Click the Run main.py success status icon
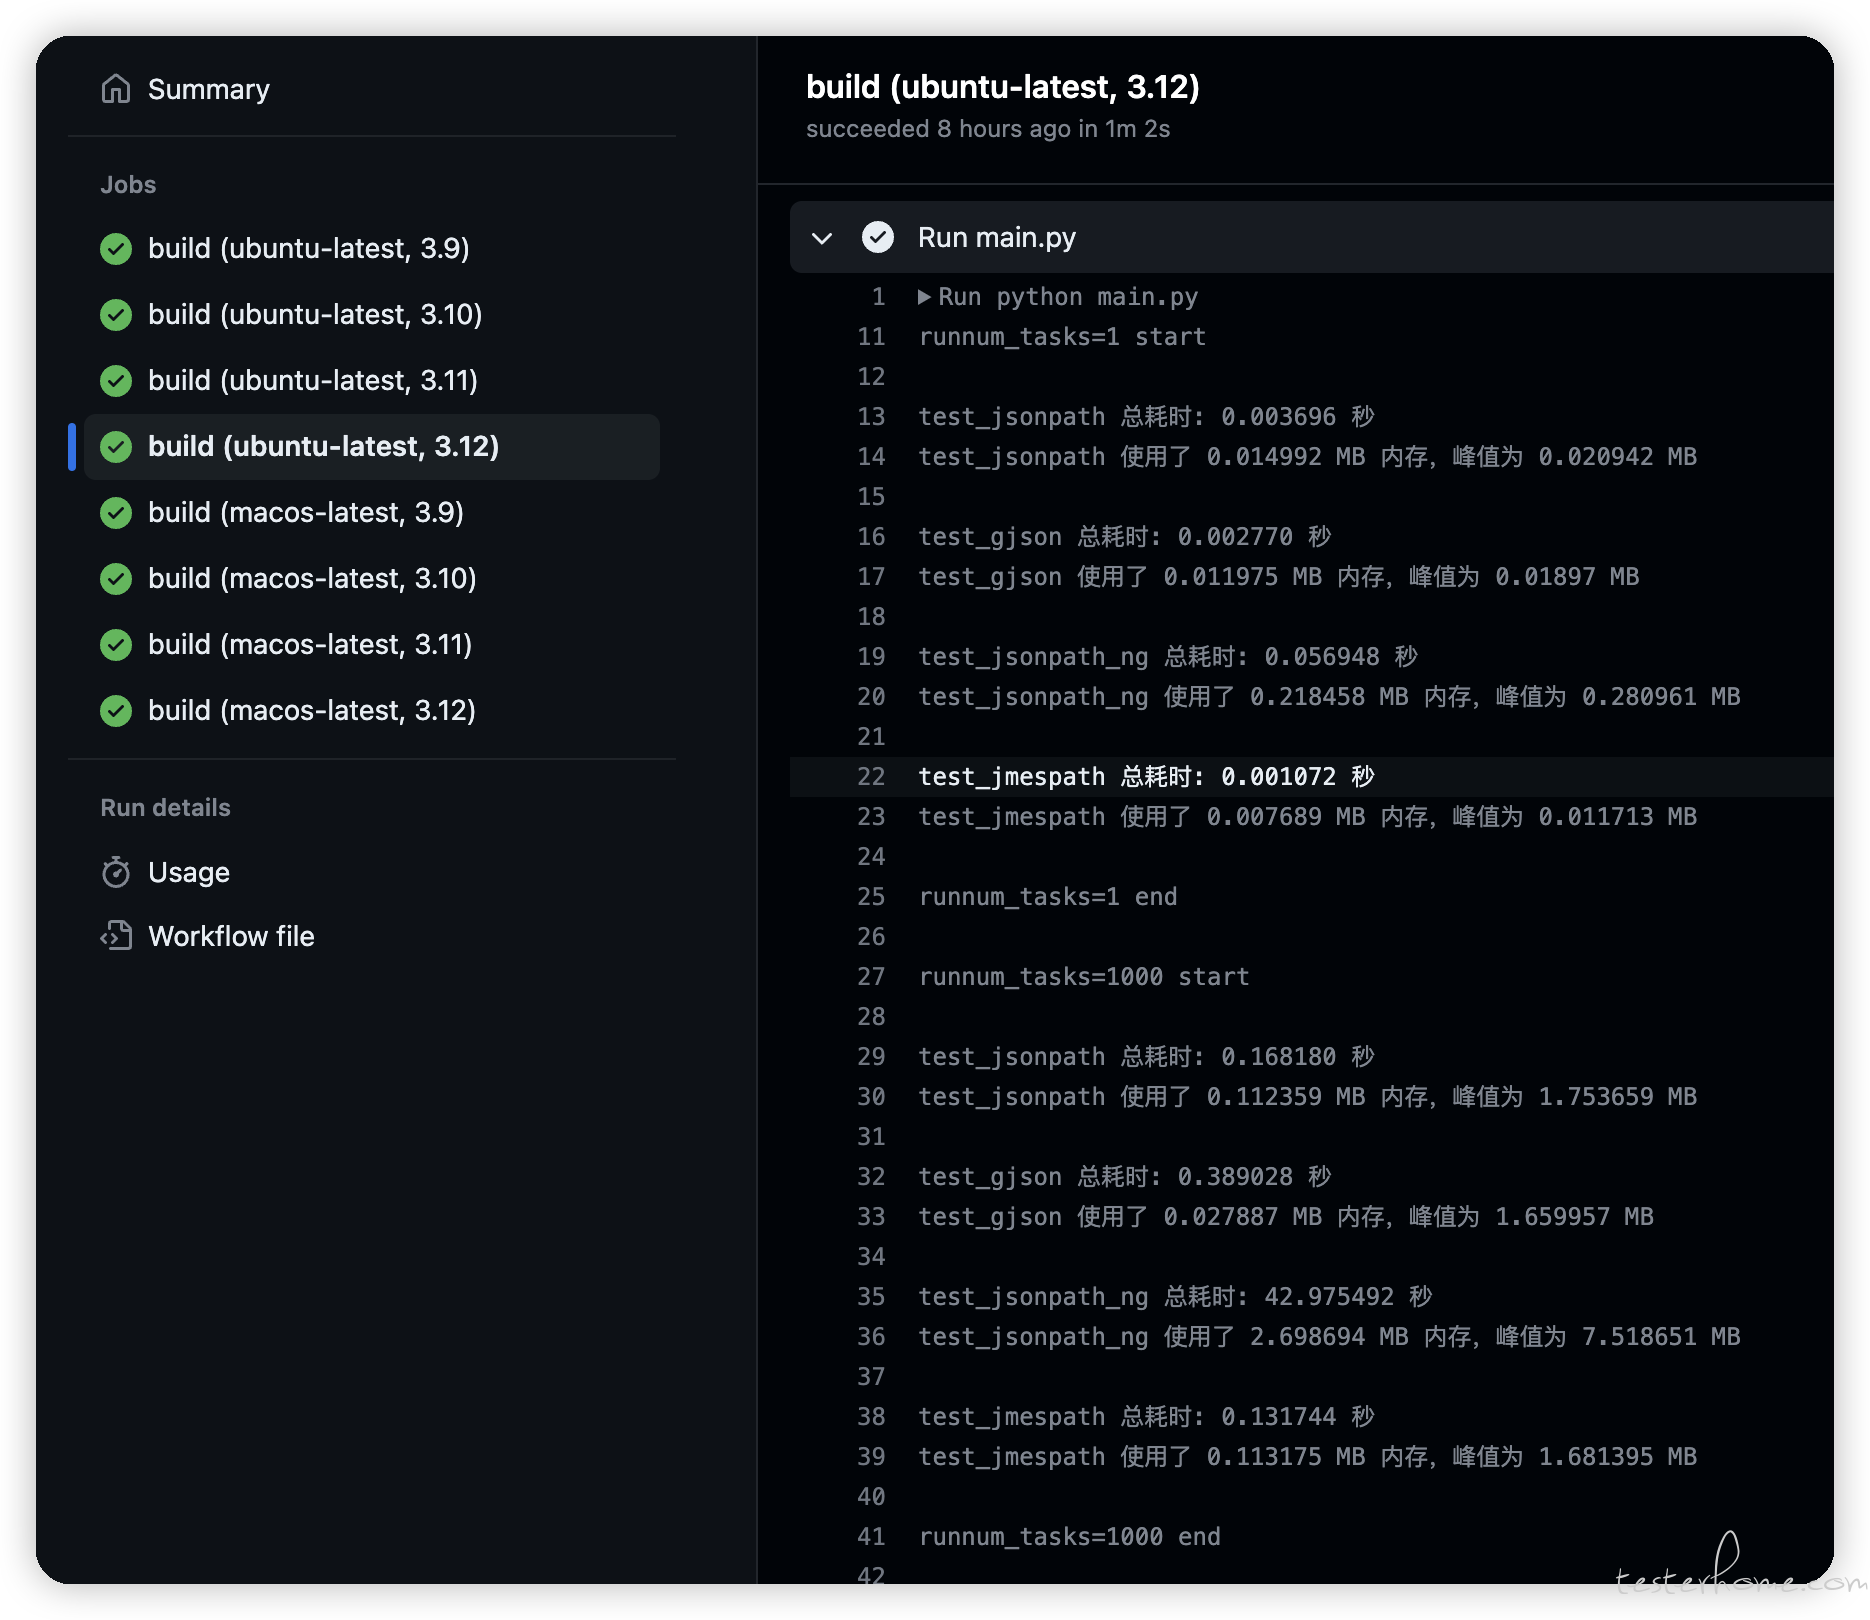 (x=877, y=237)
